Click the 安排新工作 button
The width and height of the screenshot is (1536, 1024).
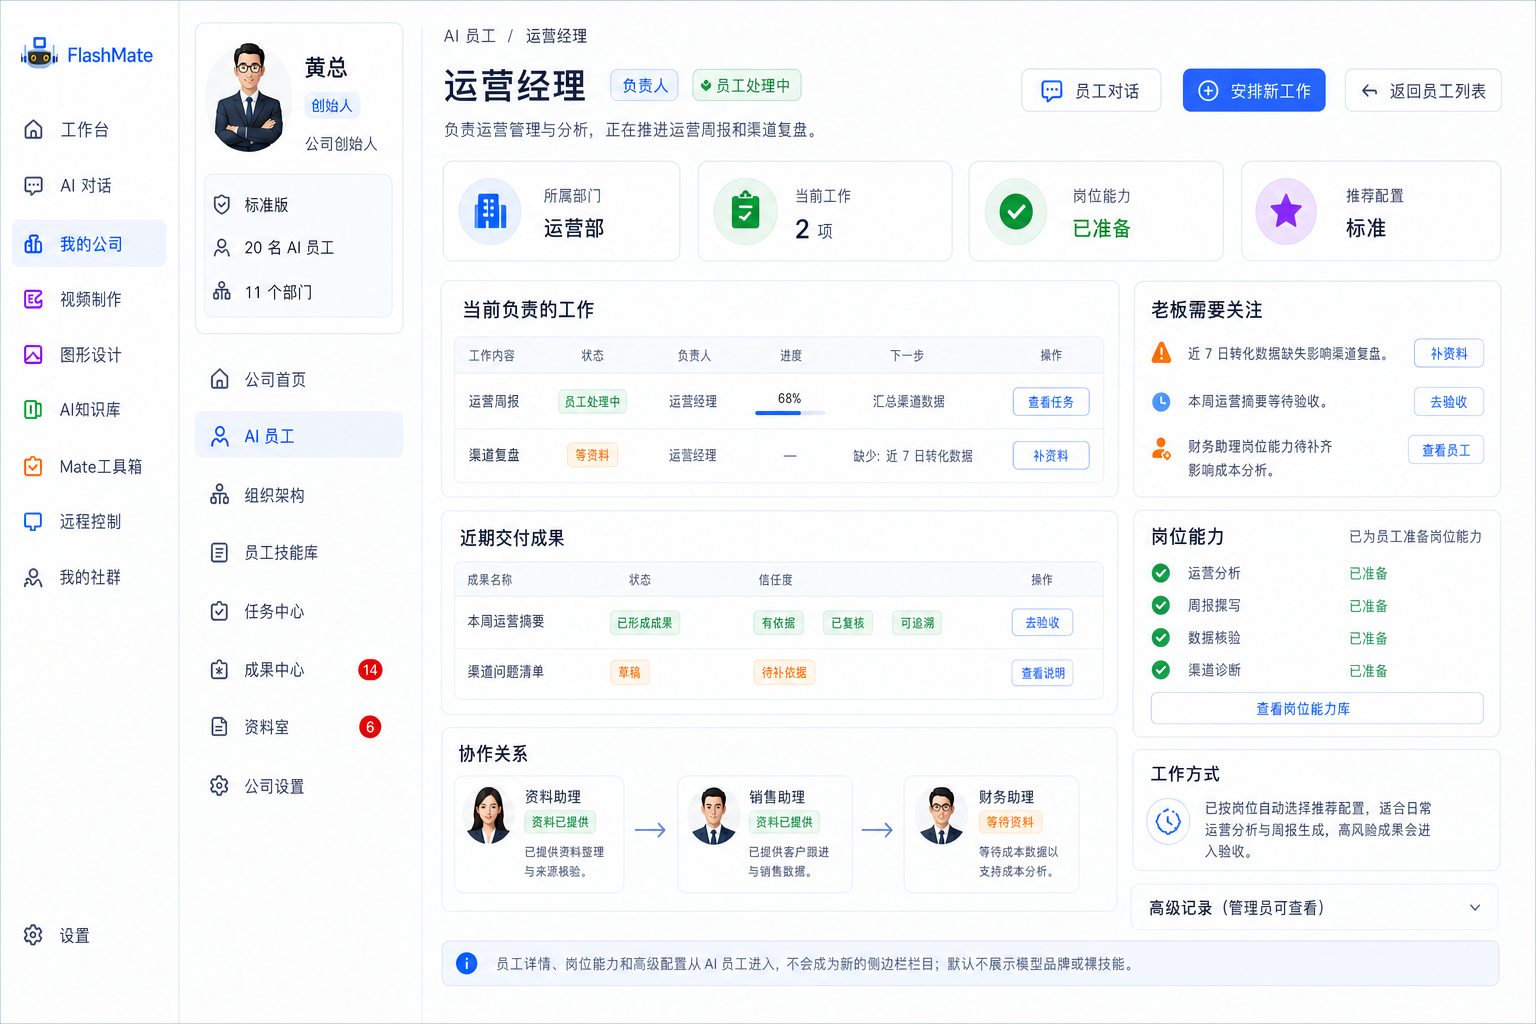(1254, 91)
